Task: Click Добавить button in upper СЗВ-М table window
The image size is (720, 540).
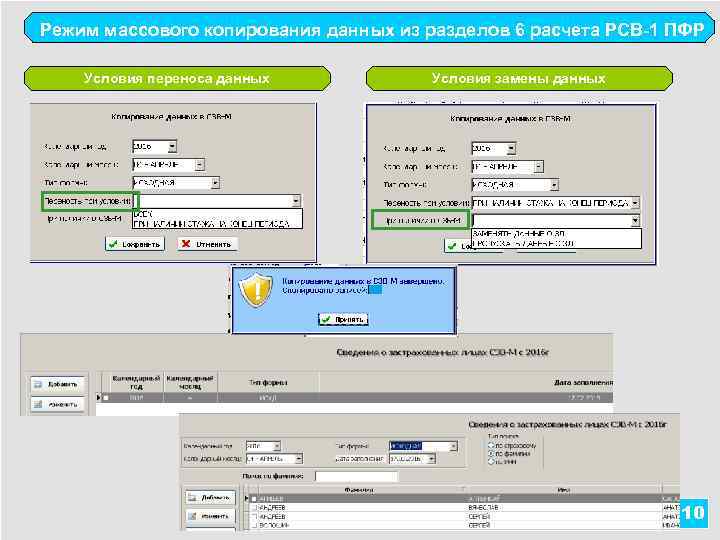Action: pos(57,384)
